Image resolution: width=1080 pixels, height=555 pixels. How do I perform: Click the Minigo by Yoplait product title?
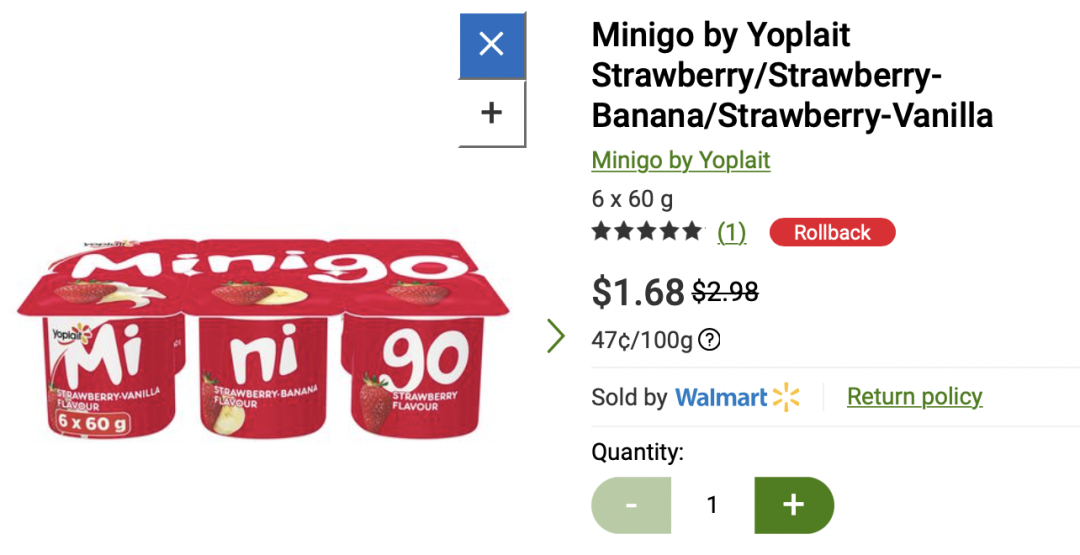792,76
